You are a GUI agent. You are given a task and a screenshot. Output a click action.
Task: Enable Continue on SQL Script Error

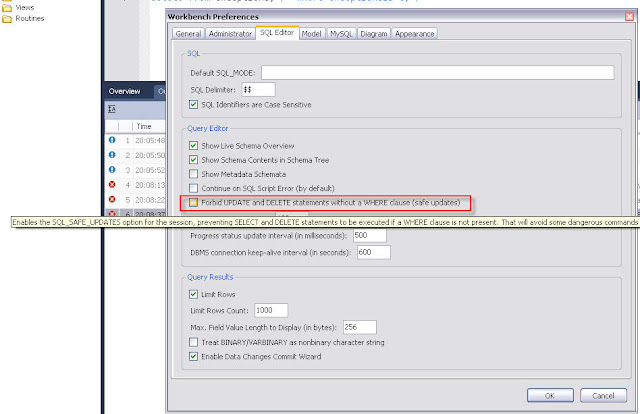[193, 188]
